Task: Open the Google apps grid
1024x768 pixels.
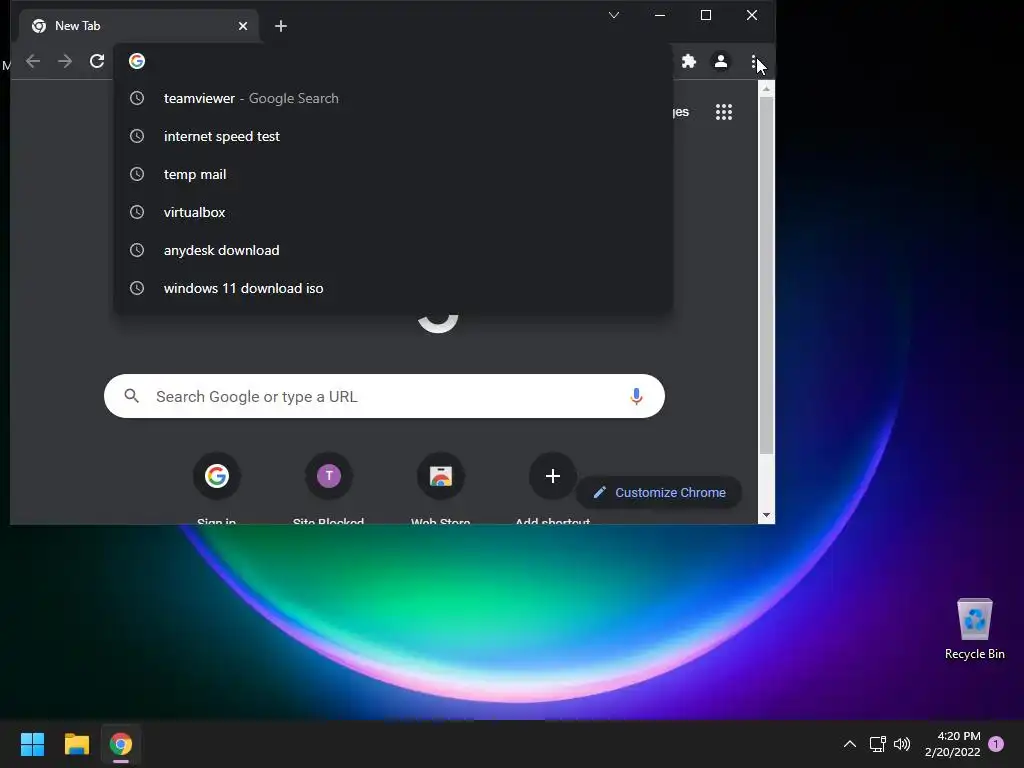Action: click(x=724, y=112)
